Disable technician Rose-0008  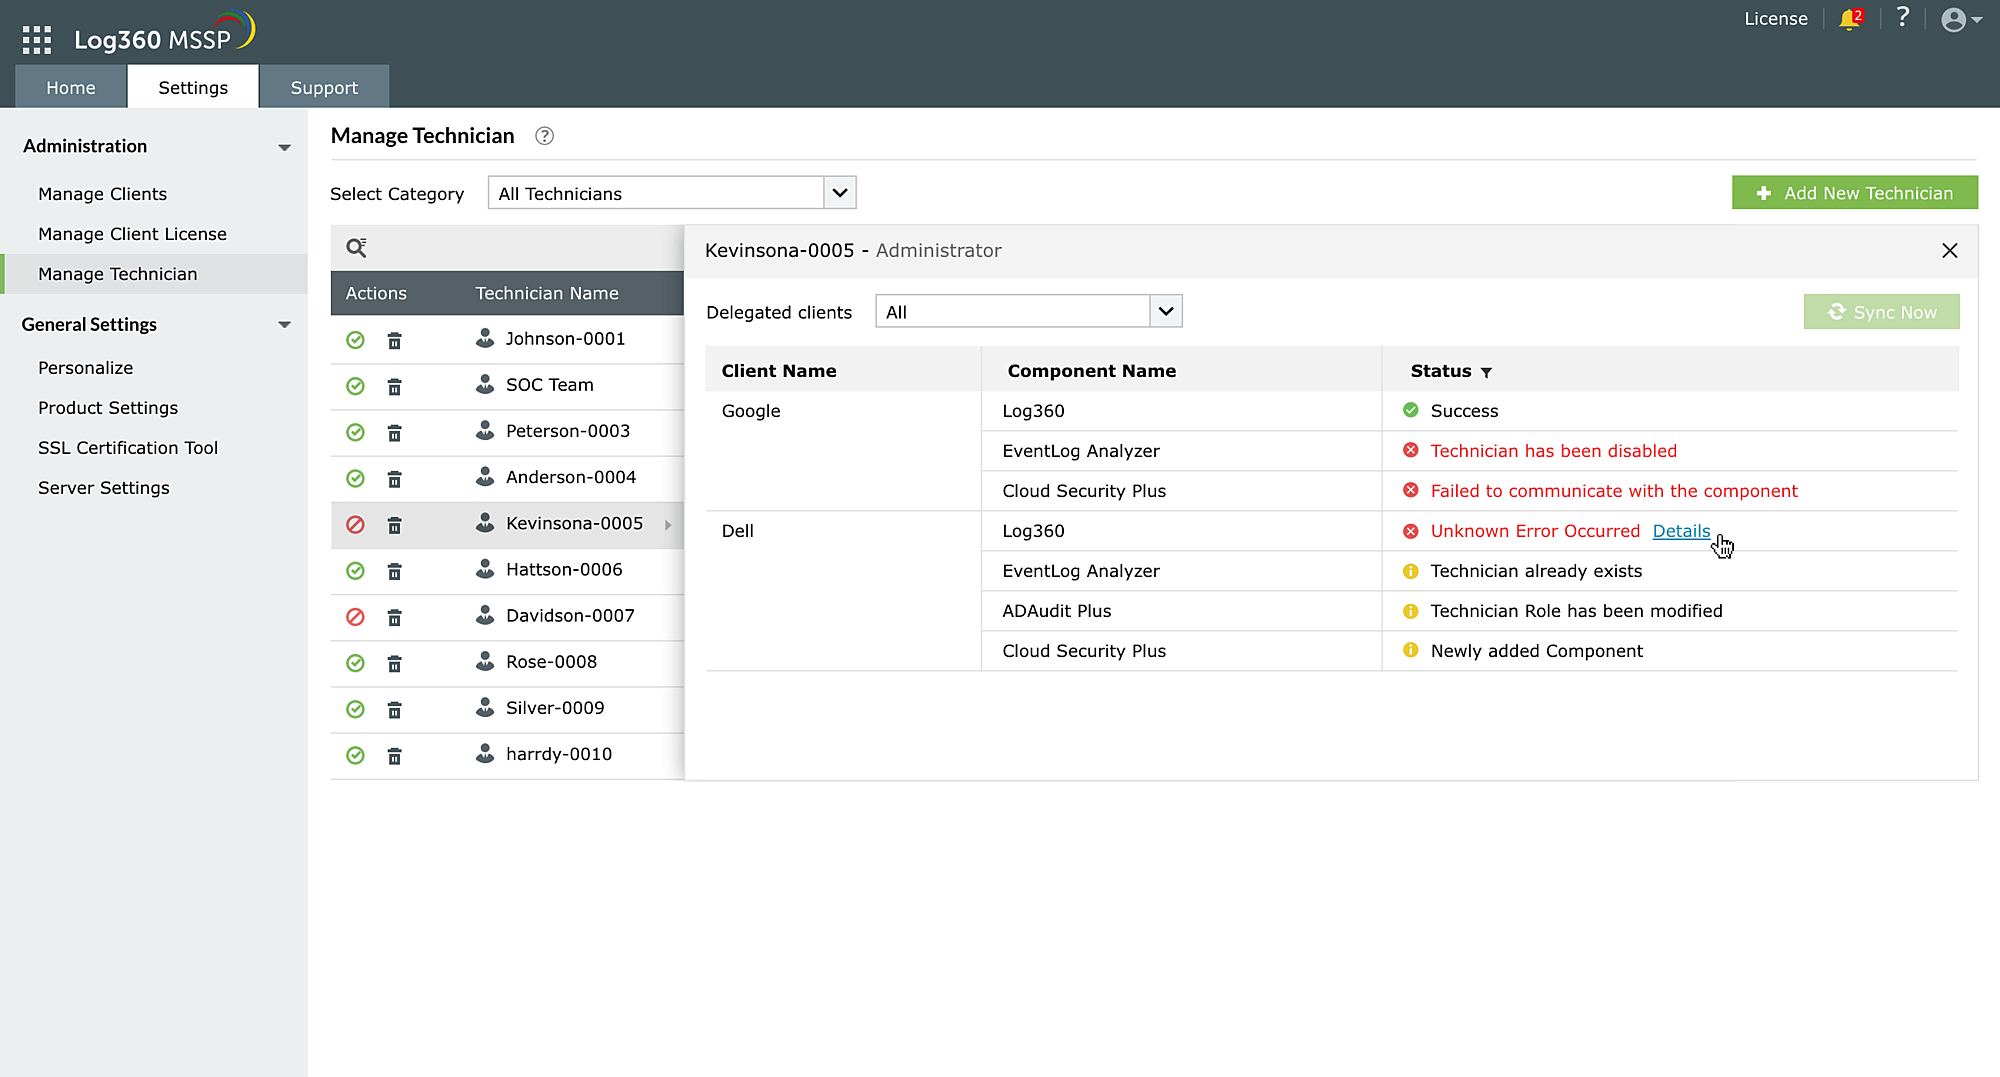click(x=355, y=663)
